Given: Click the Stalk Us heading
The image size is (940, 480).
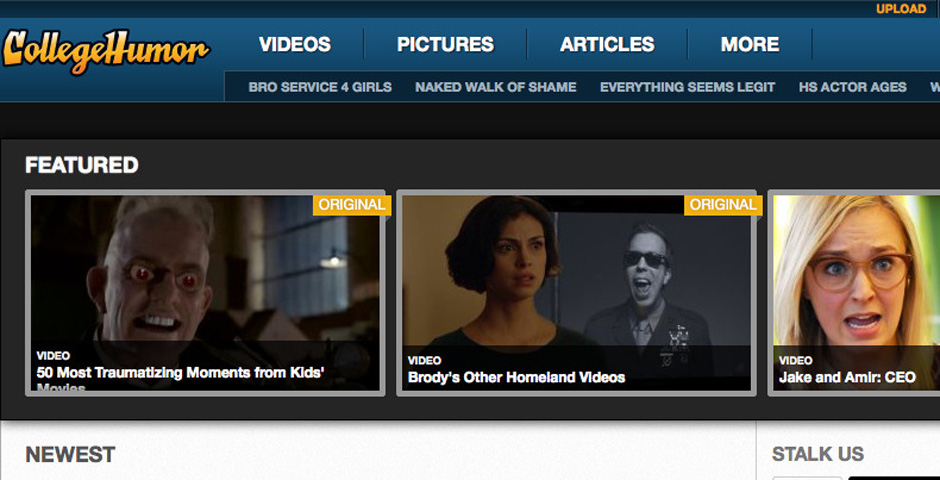Looking at the screenshot, I should (x=818, y=454).
